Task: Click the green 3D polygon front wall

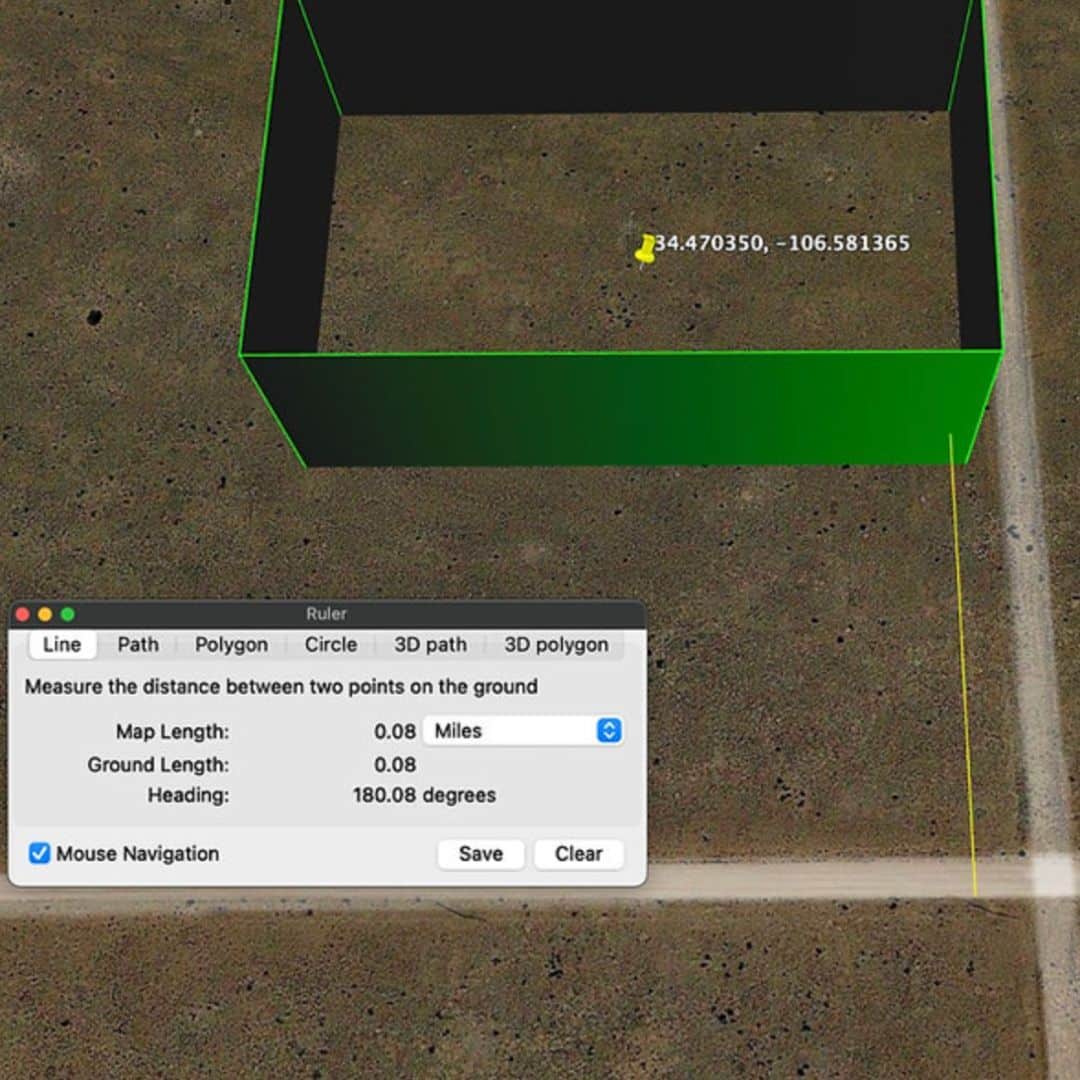Action: pyautogui.click(x=620, y=410)
